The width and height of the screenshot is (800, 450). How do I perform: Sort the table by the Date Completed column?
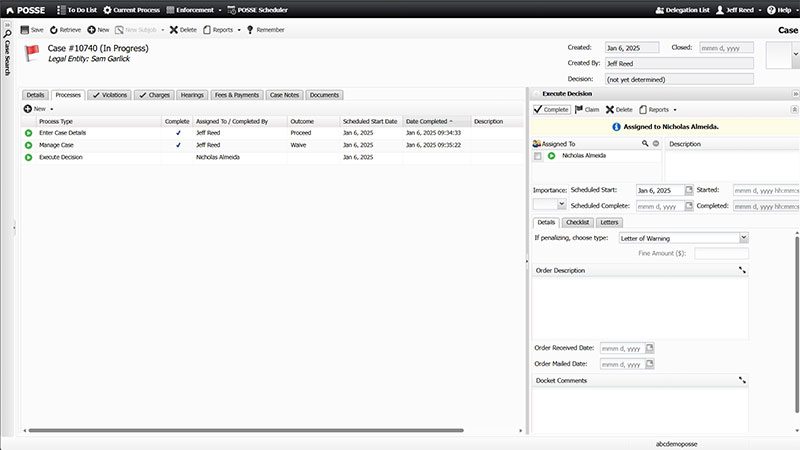tap(436, 121)
